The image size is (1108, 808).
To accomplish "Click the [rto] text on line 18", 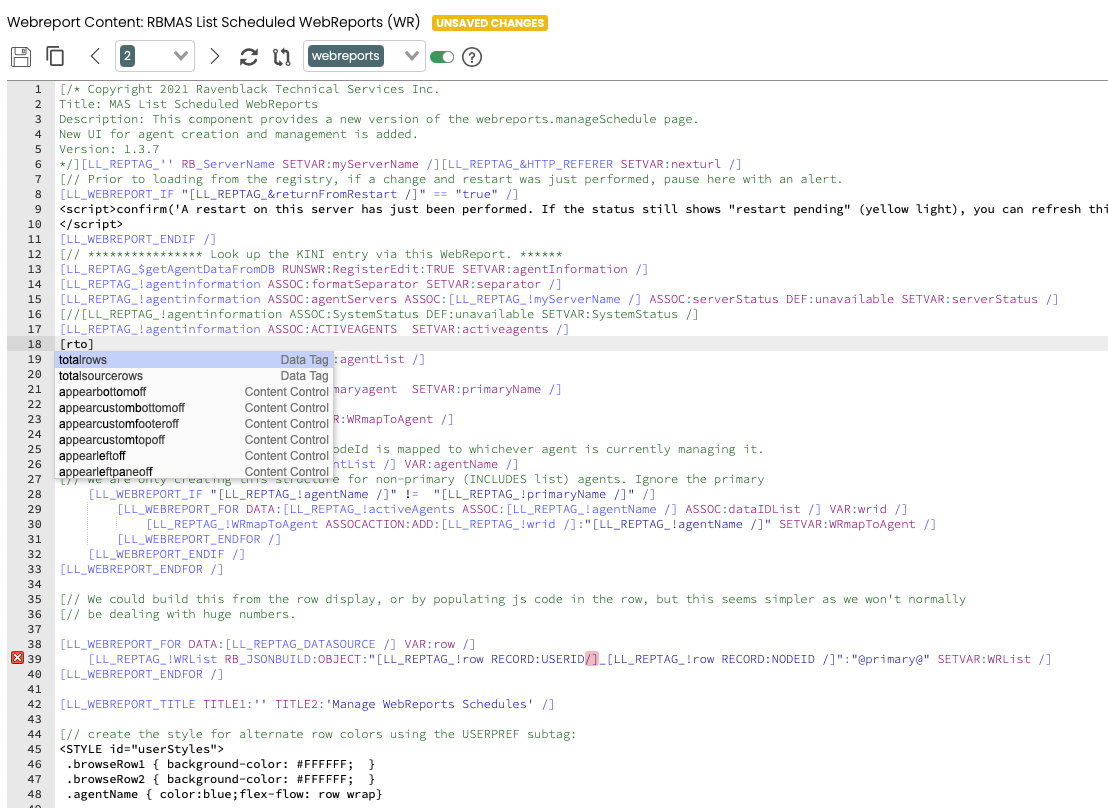I will click(77, 344).
